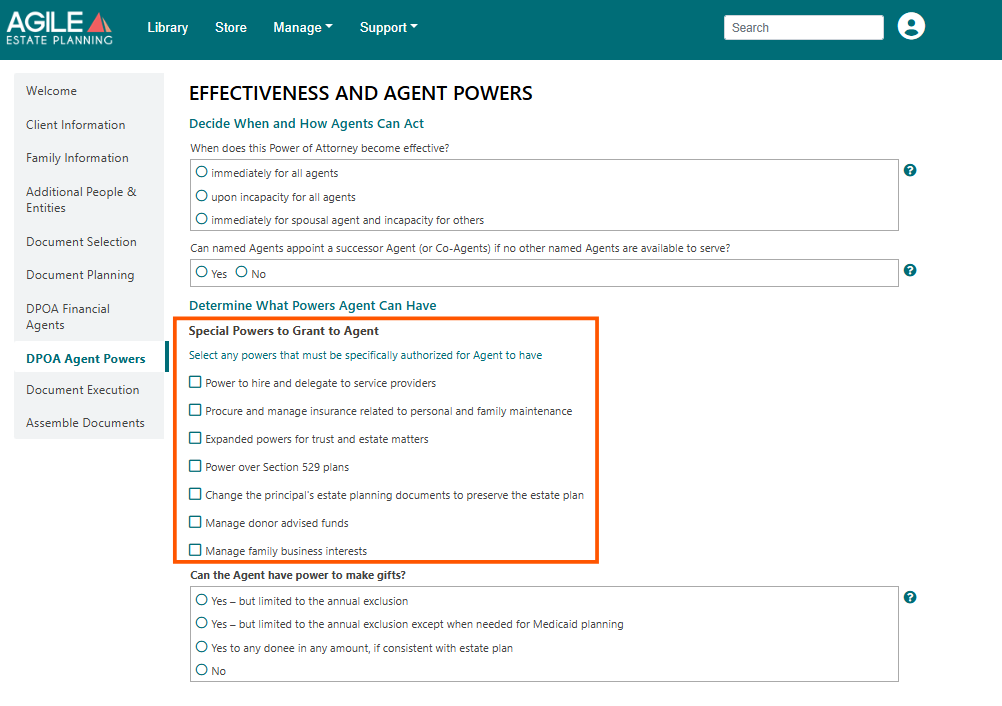Select 'immediately for all agents' option

pos(201,172)
